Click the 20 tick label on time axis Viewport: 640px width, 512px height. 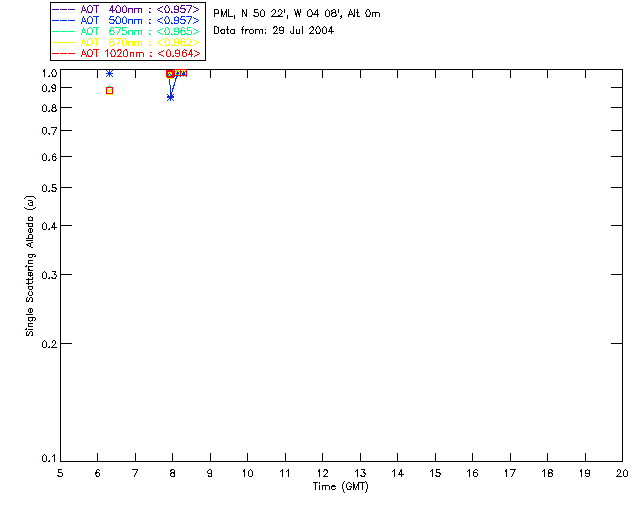tap(622, 472)
